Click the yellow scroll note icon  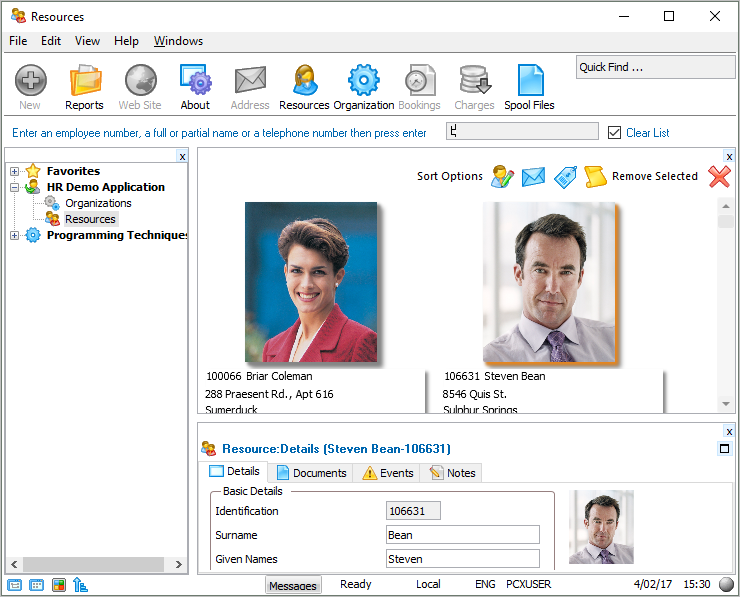595,176
